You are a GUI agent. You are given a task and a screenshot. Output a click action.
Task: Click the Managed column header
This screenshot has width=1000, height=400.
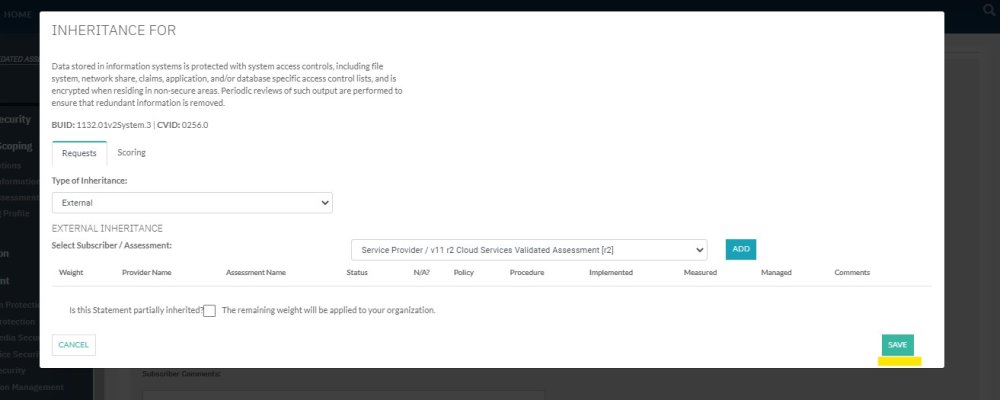tap(776, 272)
